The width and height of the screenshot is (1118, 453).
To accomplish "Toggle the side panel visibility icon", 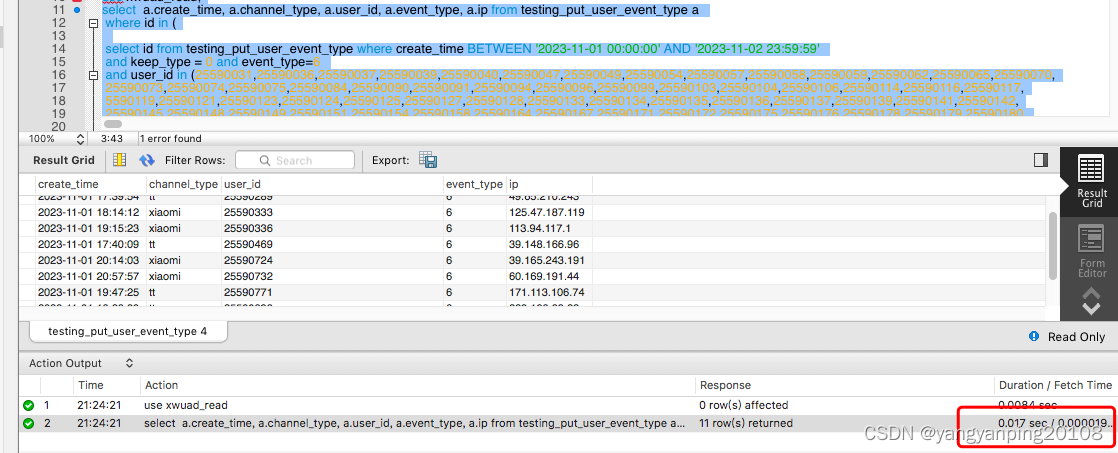I will click(1040, 160).
